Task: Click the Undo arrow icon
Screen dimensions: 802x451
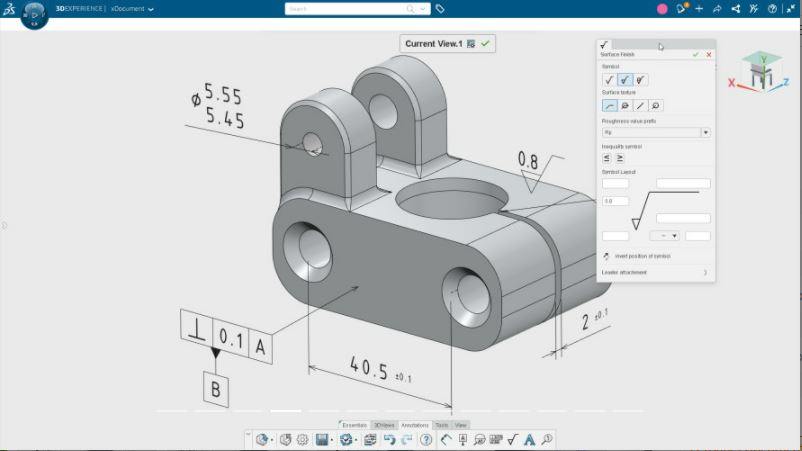Action: point(389,439)
